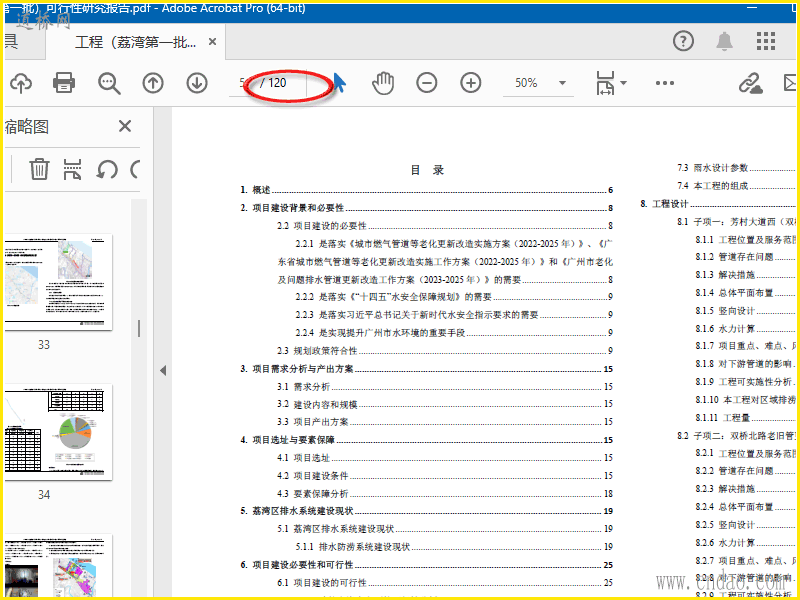Zoom out with the minus button
This screenshot has width=800, height=600.
pyautogui.click(x=427, y=83)
